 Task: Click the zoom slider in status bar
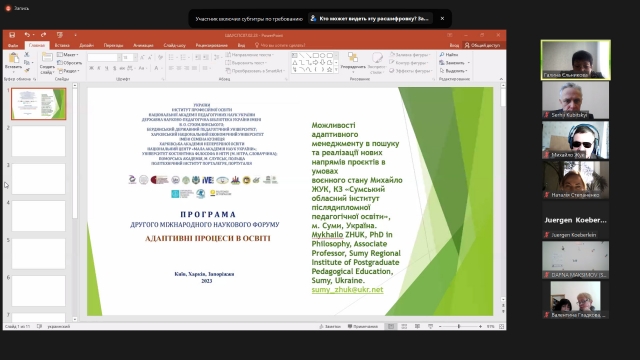460,326
